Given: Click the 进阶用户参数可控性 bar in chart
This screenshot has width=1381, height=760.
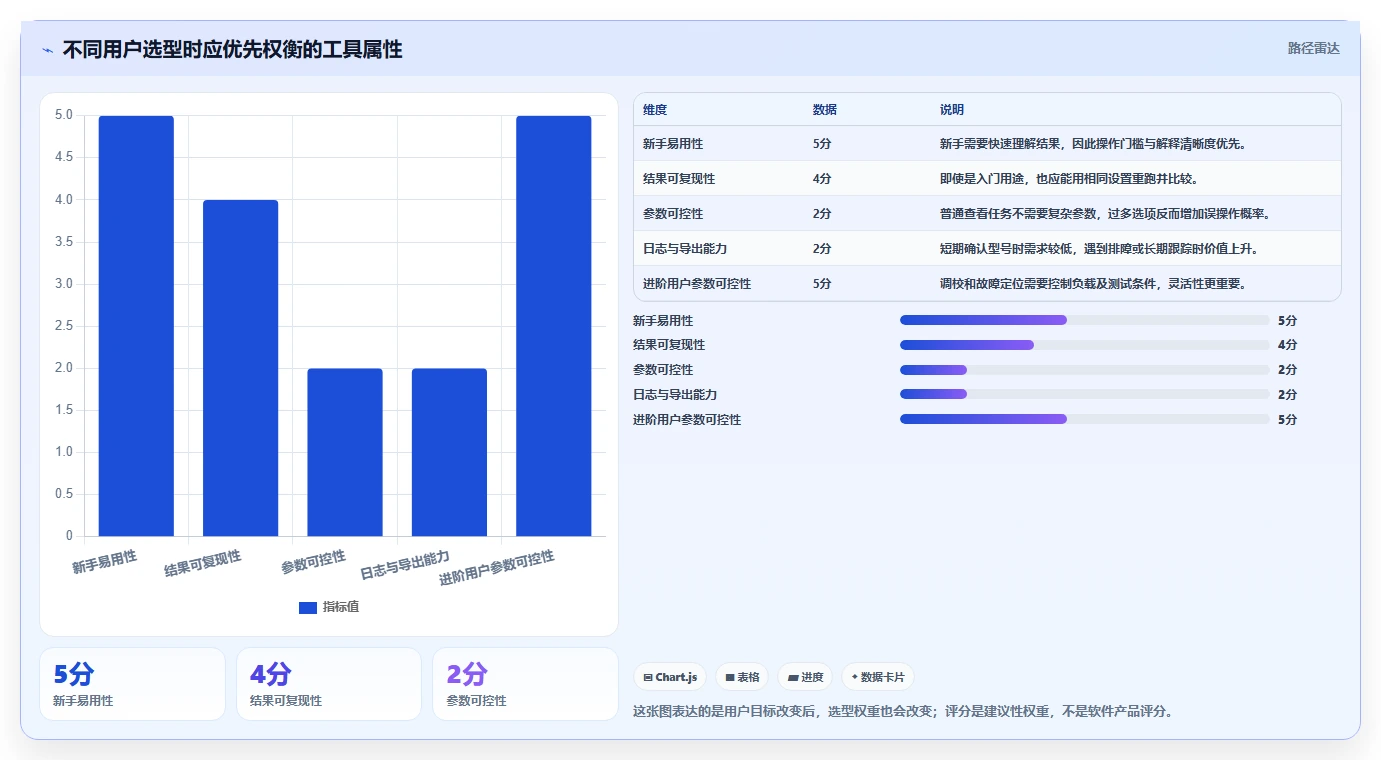Looking at the screenshot, I should [x=554, y=326].
